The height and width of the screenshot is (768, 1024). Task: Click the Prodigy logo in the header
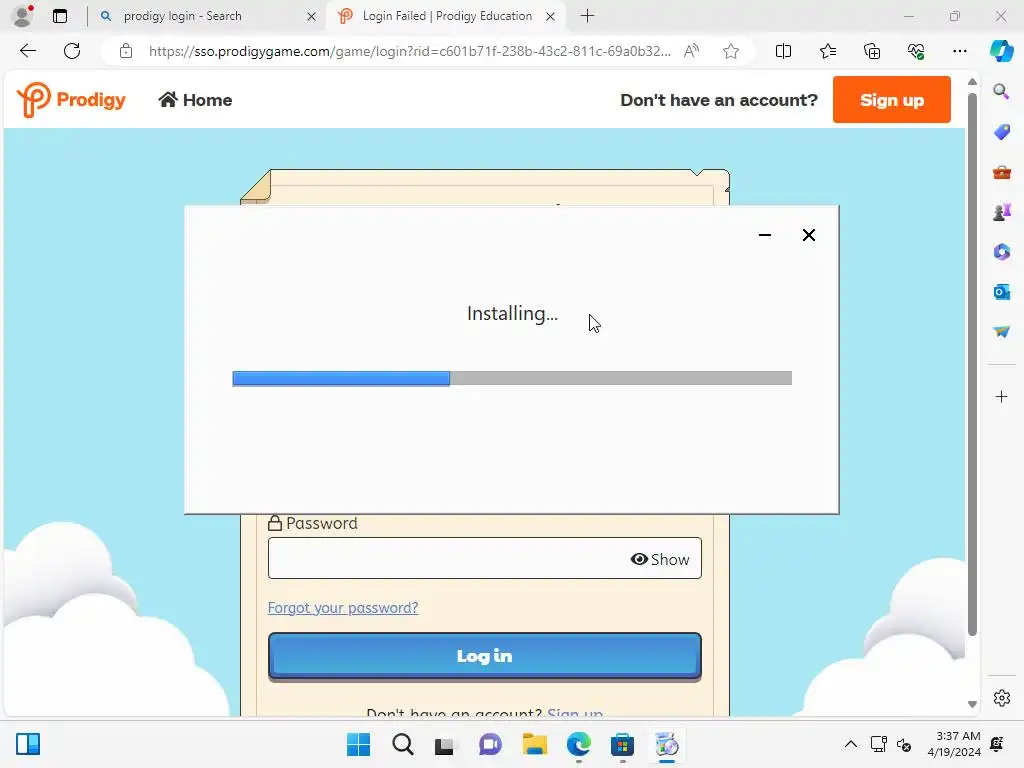[x=71, y=99]
